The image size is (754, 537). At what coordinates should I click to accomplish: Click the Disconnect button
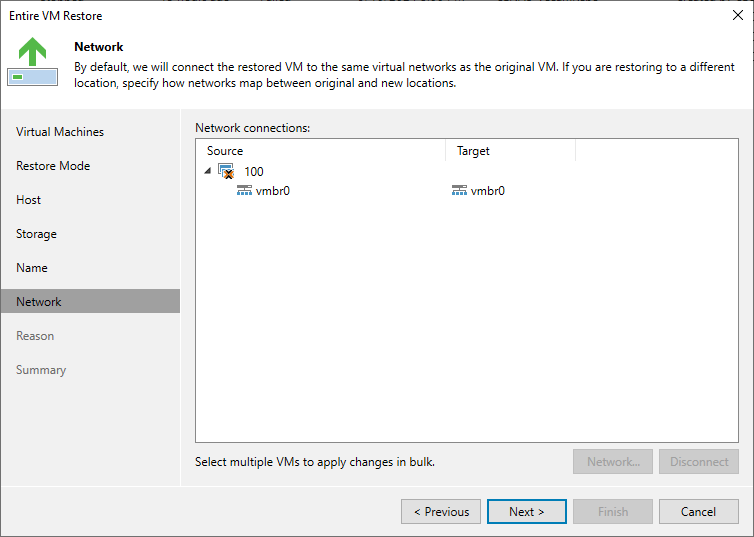(699, 462)
